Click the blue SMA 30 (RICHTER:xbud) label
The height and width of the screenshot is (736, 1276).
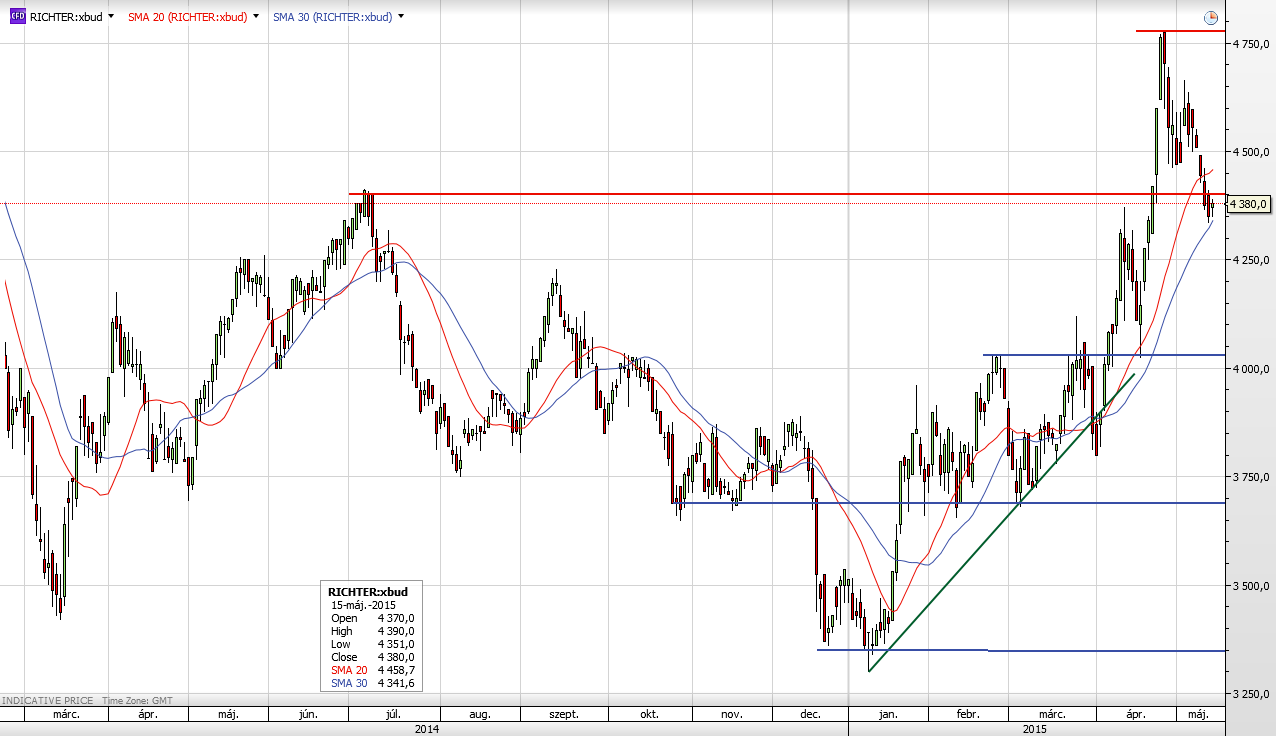point(333,17)
